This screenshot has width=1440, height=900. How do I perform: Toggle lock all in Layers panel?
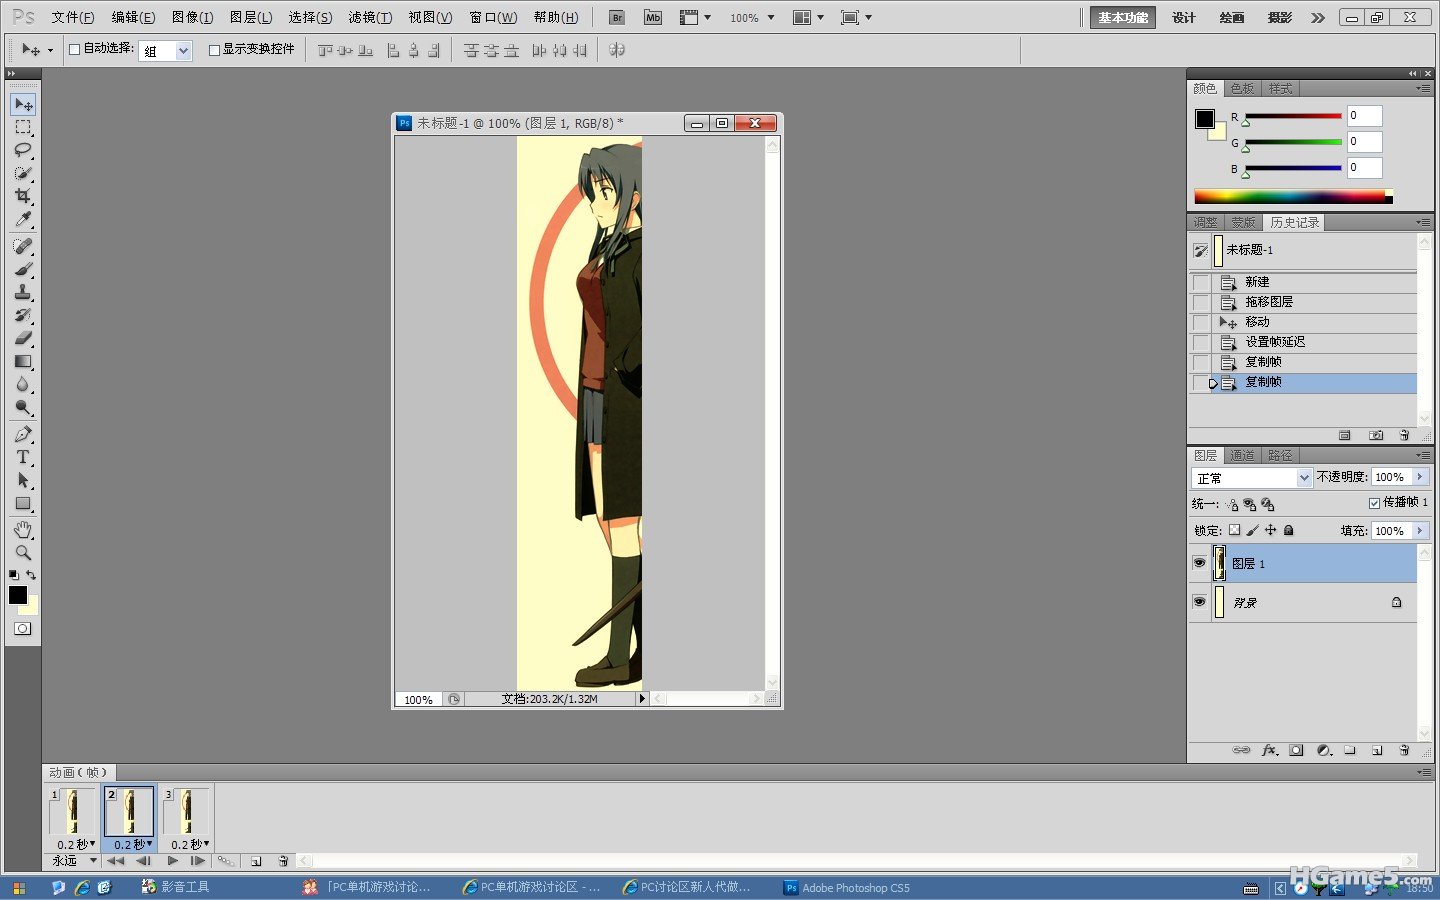pos(1289,530)
